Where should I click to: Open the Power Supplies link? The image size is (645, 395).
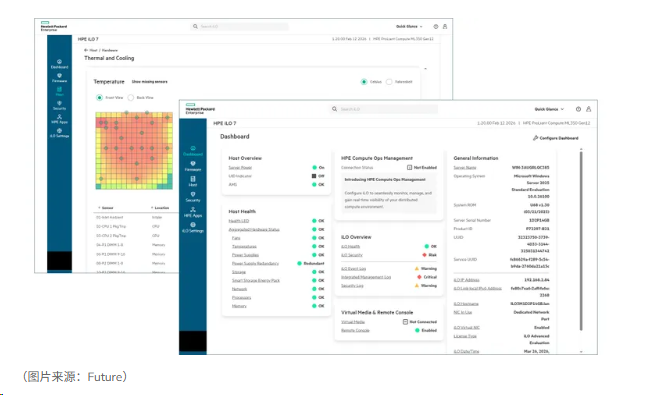[246, 255]
